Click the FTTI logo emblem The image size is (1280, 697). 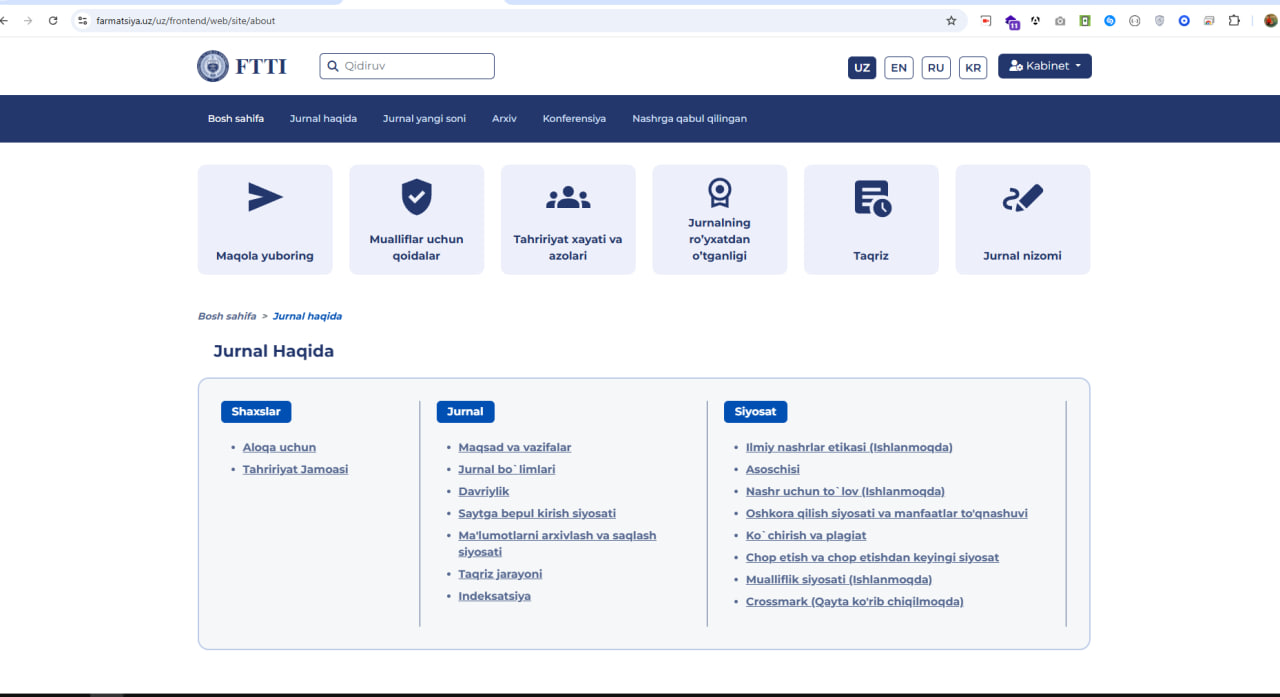click(x=213, y=66)
